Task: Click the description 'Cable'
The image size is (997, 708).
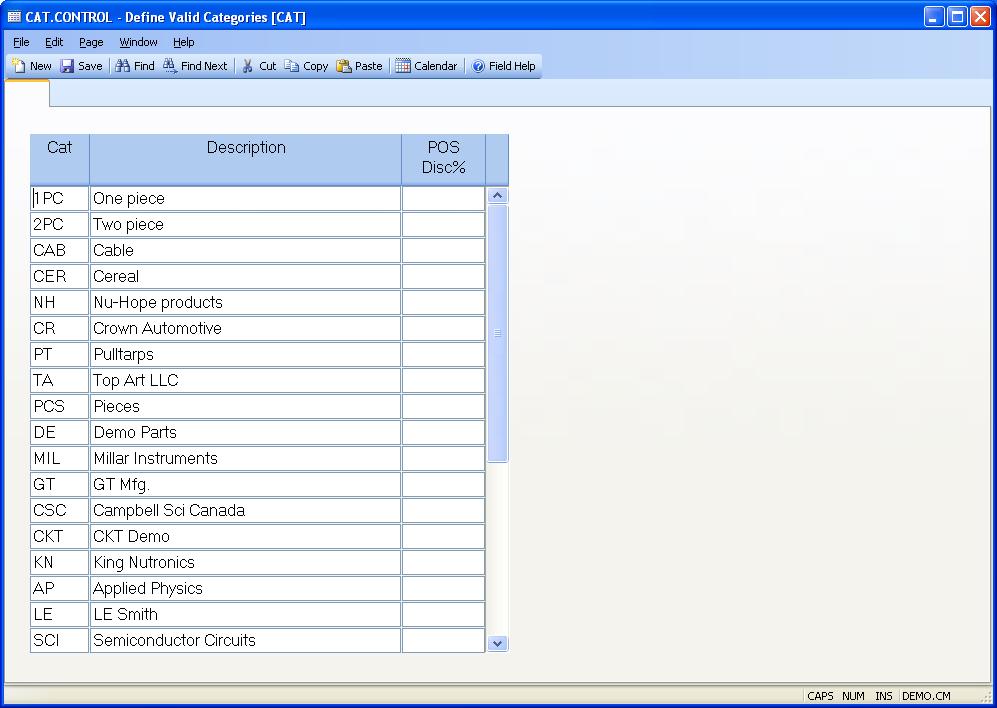Action: (x=245, y=251)
